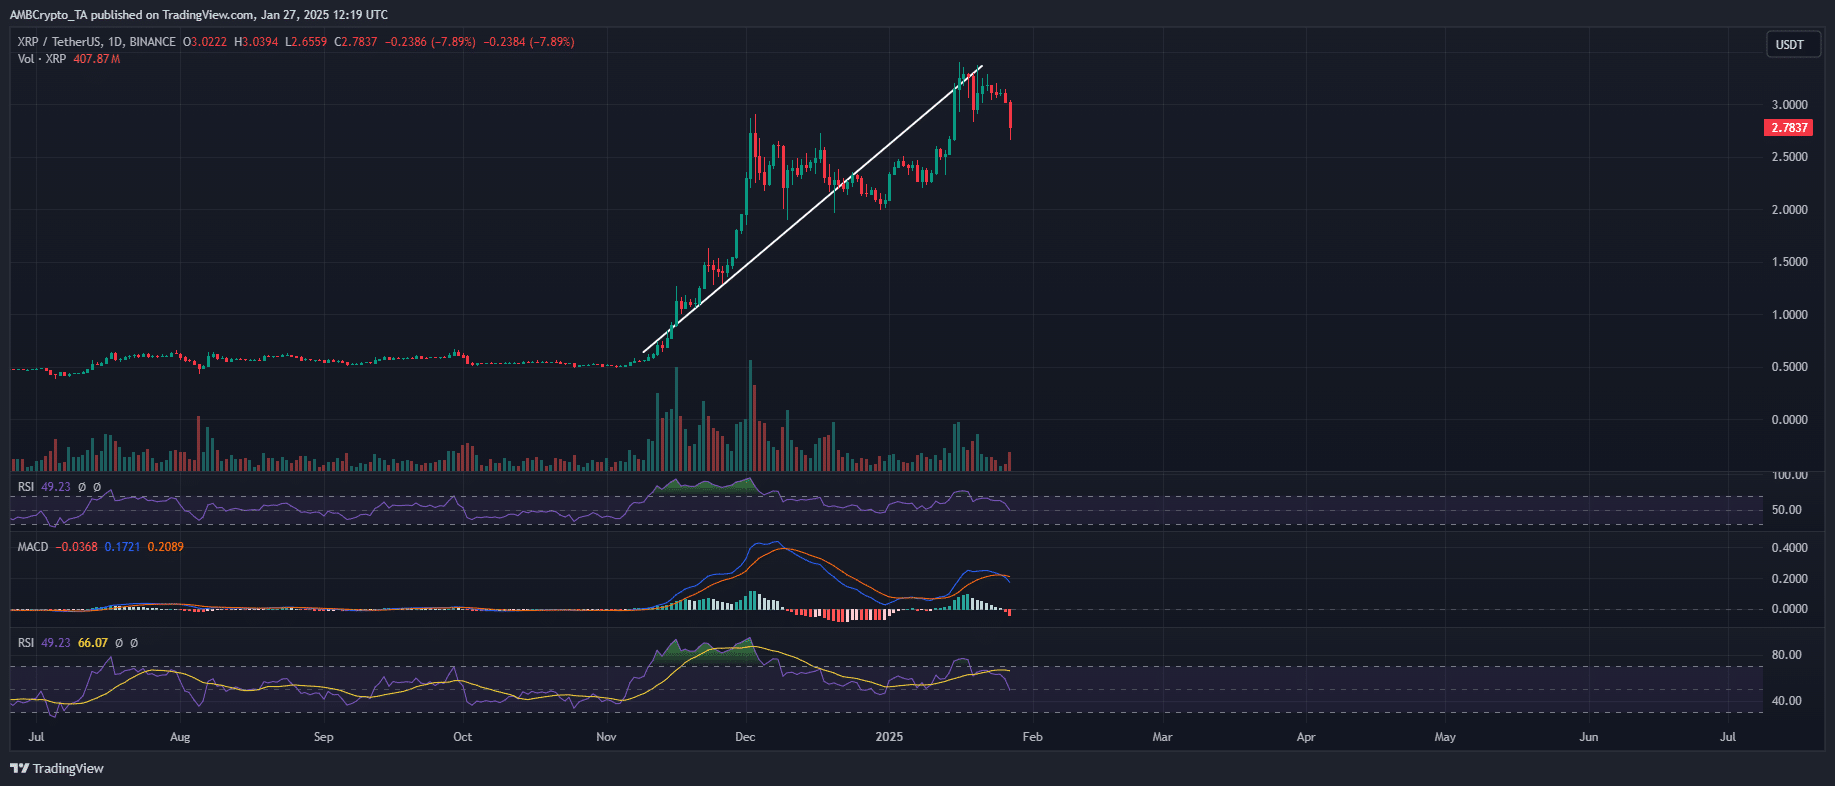Click the Oct label on time axis
Viewport: 1835px width, 786px height.
[462, 737]
